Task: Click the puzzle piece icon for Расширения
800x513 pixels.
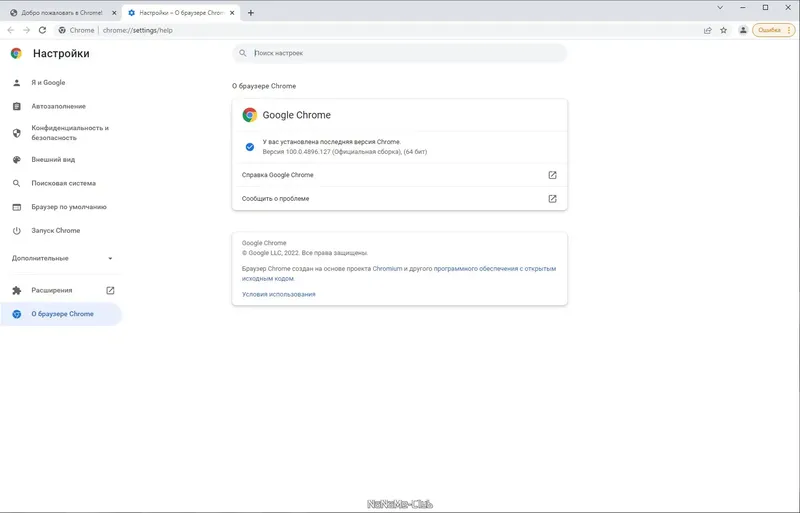Action: coord(17,290)
